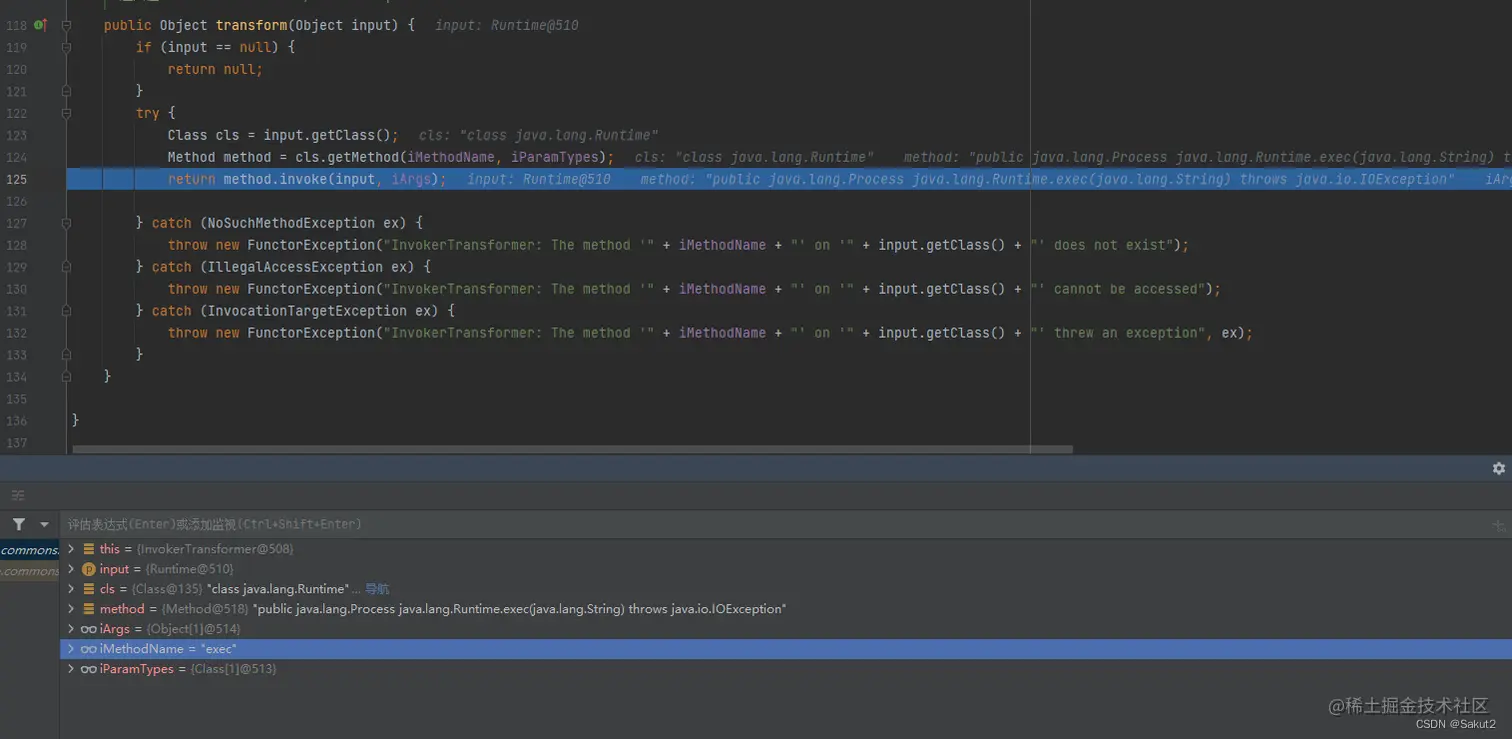Click inline hint 'cls: "class java.lang.Runtime"' on line 123
The image size is (1512, 739).
coord(539,135)
